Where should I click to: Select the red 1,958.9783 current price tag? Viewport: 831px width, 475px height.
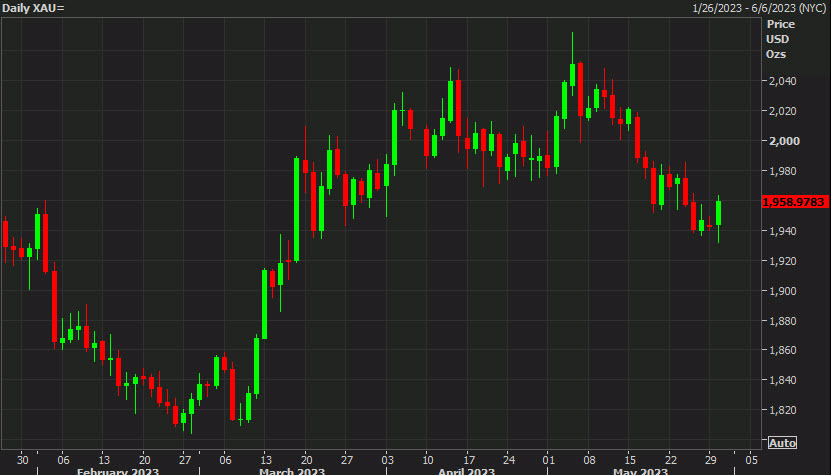(x=794, y=202)
